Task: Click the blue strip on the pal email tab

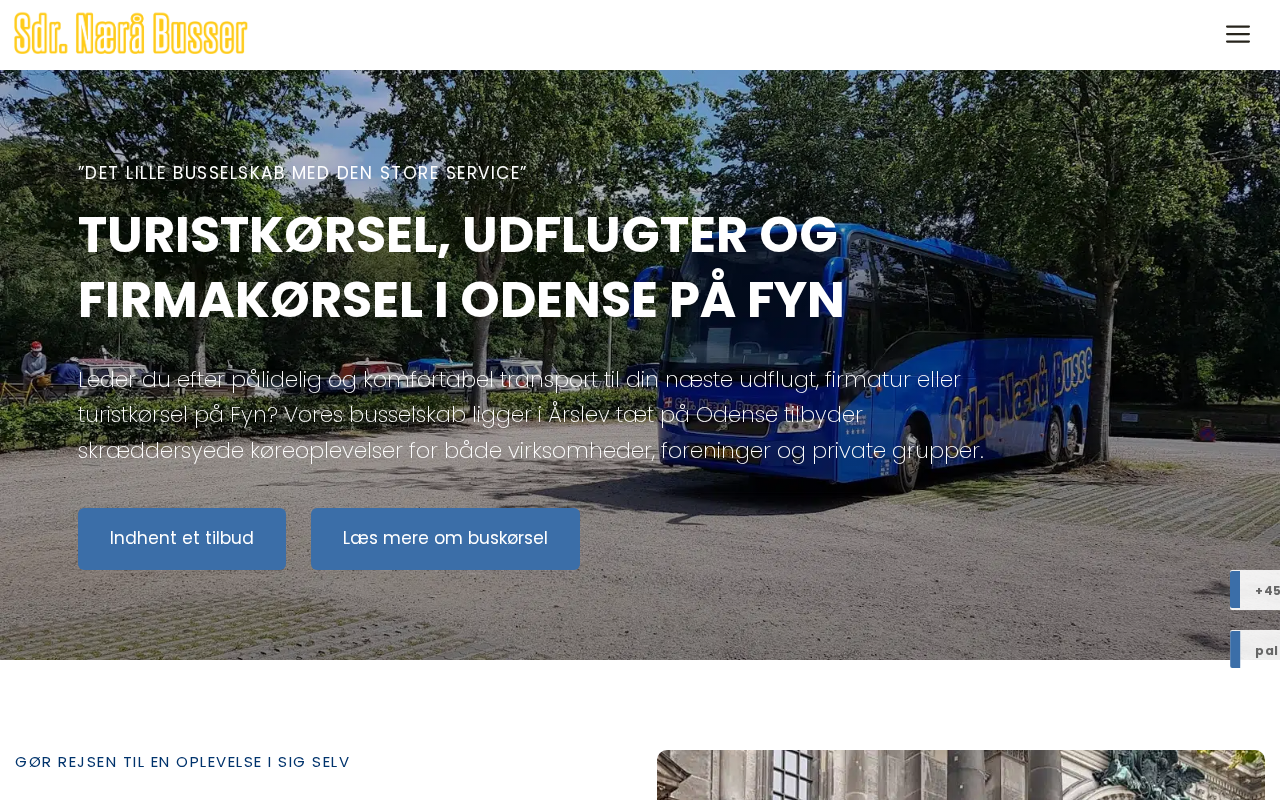Action: click(1235, 650)
